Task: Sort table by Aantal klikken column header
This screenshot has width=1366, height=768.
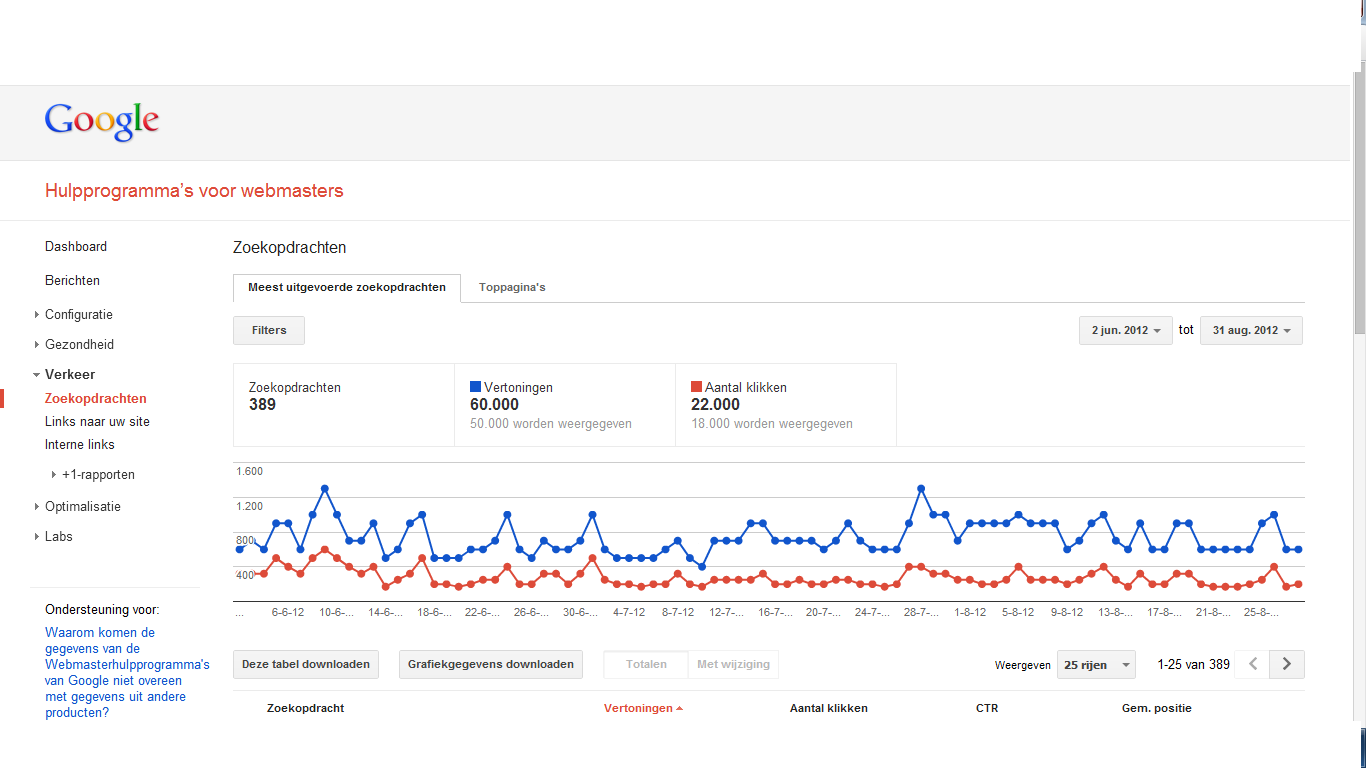Action: pyautogui.click(x=829, y=708)
